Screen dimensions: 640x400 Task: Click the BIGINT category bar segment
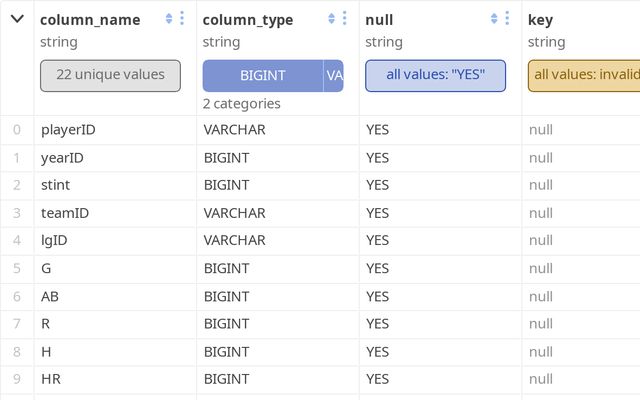tap(262, 76)
